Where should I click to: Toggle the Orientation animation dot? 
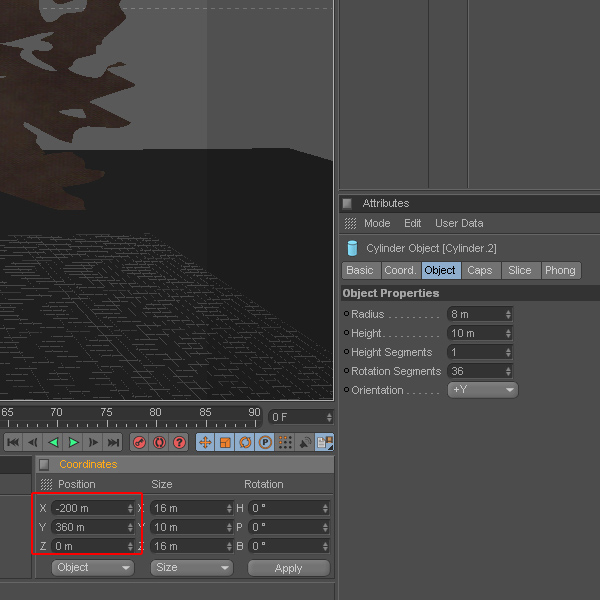(x=346, y=390)
